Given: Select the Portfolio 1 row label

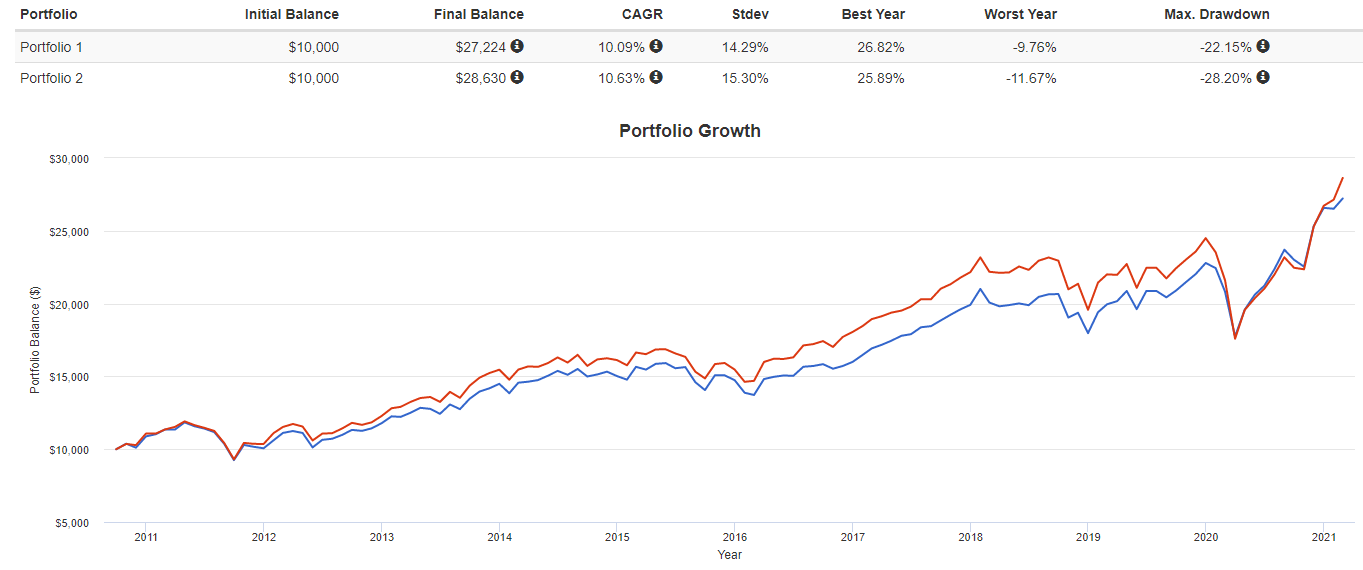Looking at the screenshot, I should (52, 47).
